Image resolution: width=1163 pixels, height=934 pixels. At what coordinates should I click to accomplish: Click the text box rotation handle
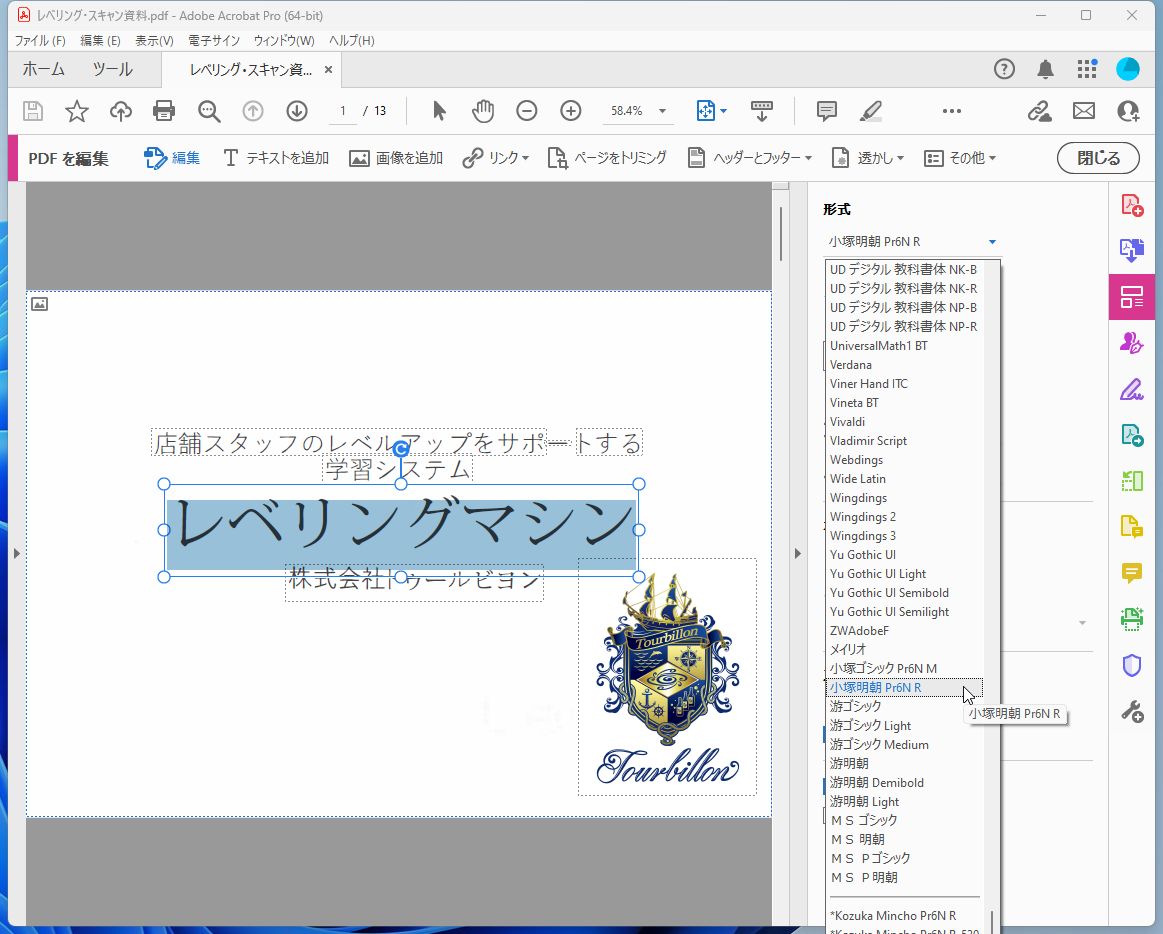click(401, 449)
